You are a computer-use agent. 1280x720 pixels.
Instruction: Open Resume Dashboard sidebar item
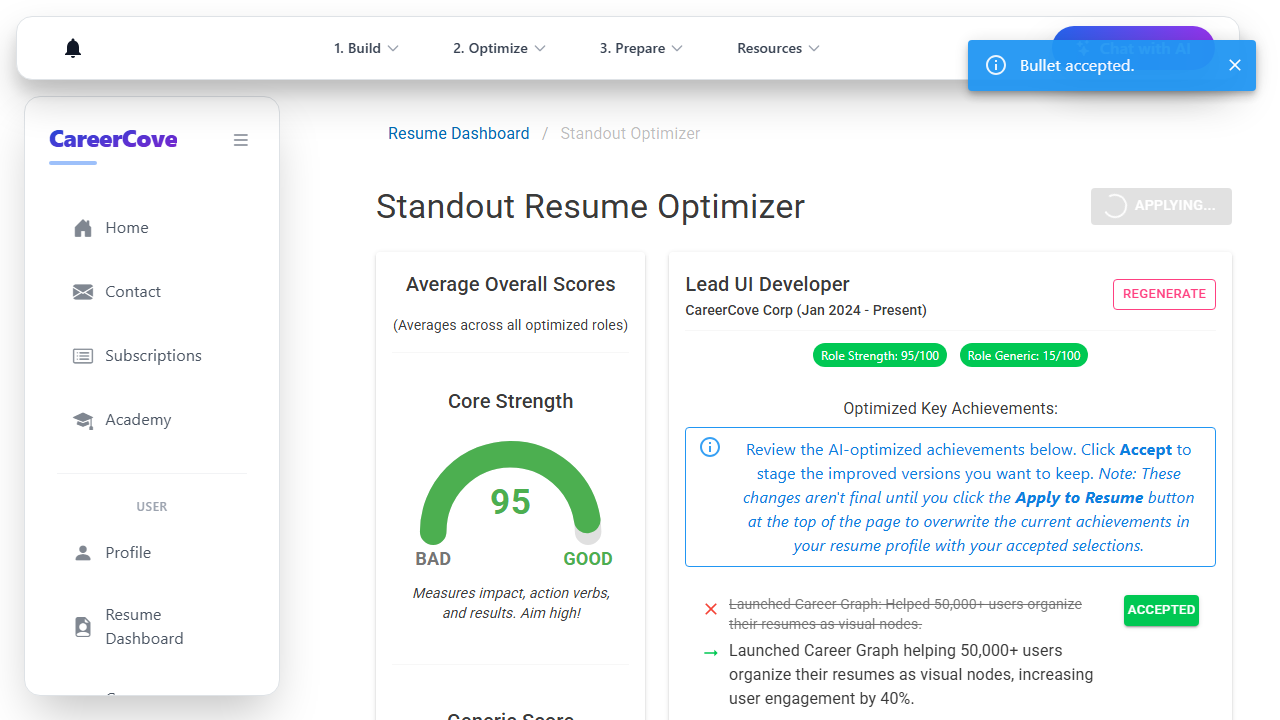click(152, 627)
